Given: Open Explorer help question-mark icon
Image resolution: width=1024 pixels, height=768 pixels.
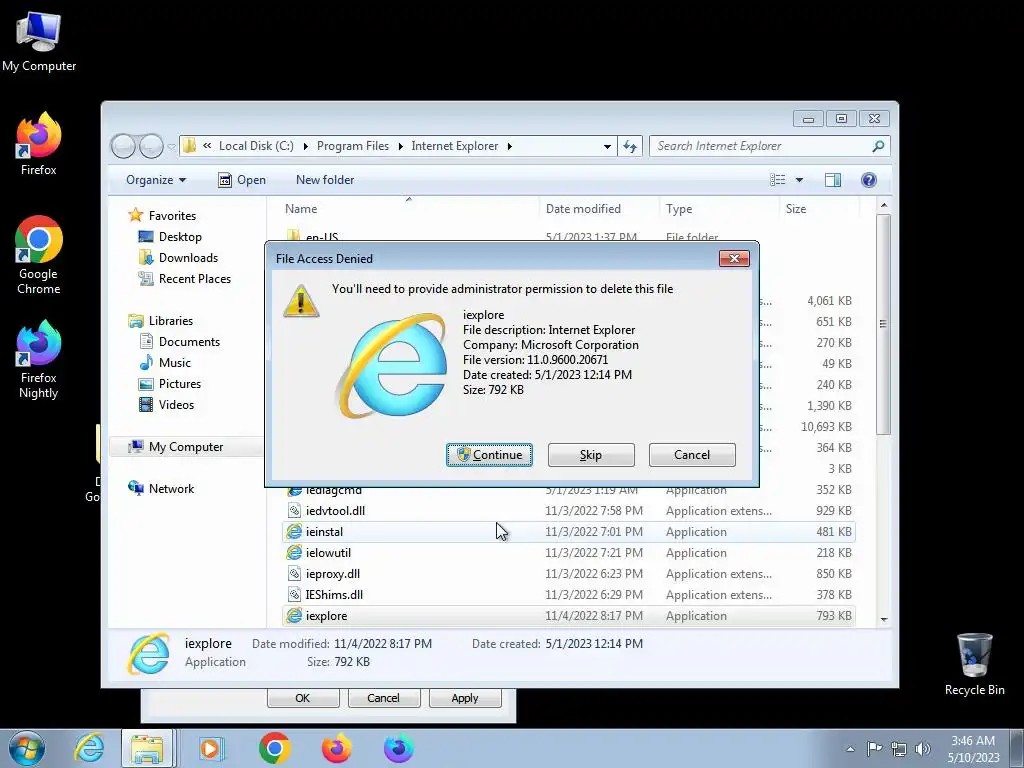Looking at the screenshot, I should coord(869,180).
